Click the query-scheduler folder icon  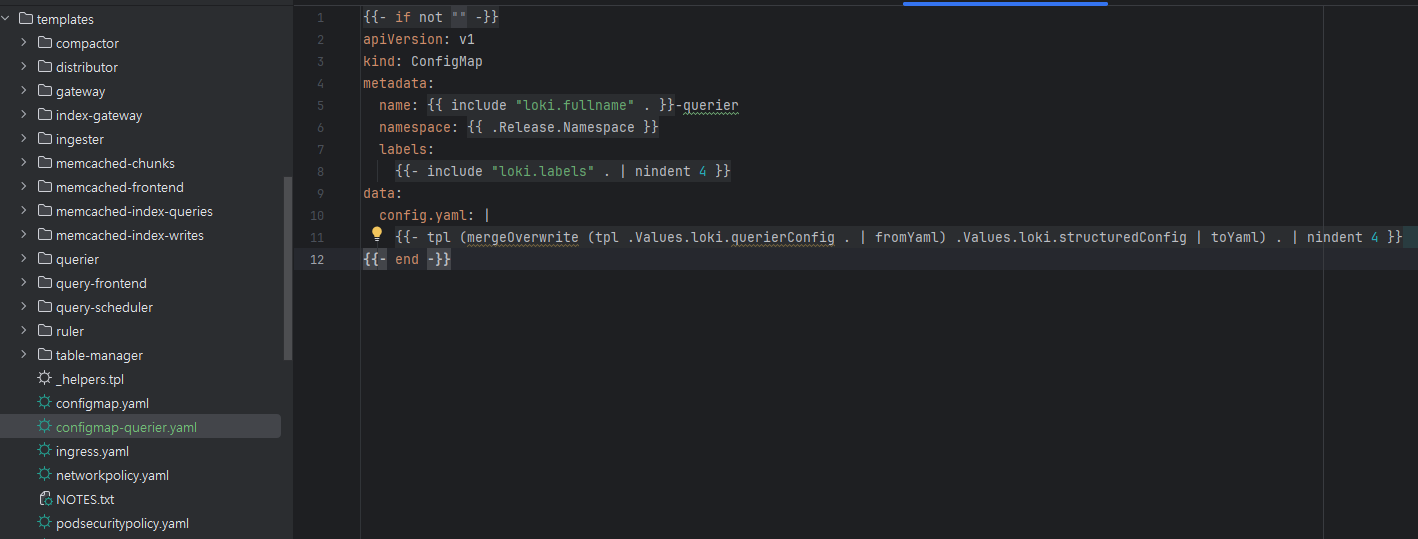click(45, 307)
